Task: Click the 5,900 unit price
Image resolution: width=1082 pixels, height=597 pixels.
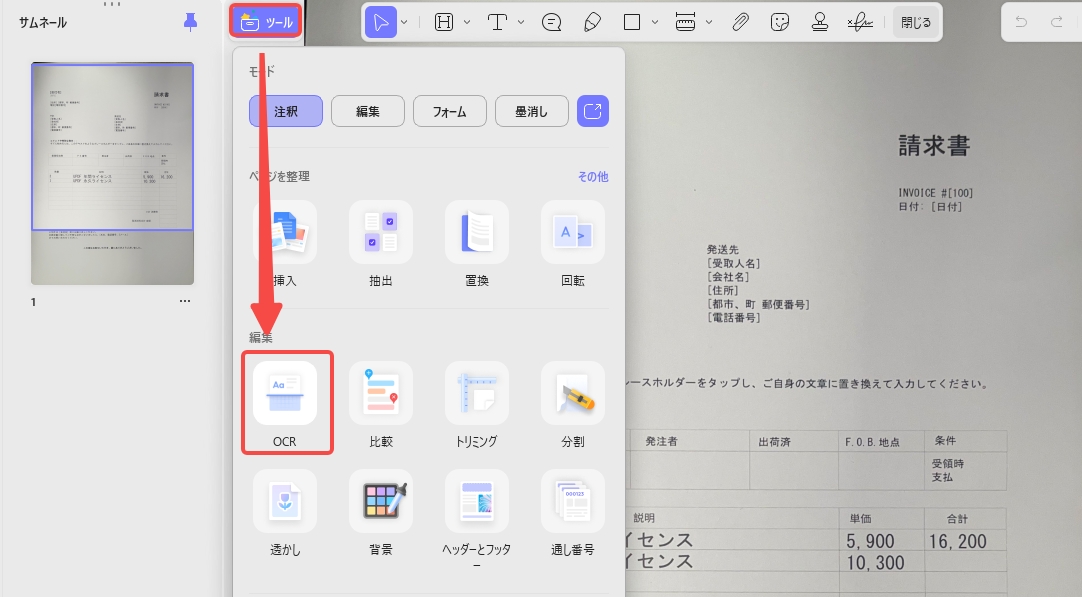Action: pos(870,542)
